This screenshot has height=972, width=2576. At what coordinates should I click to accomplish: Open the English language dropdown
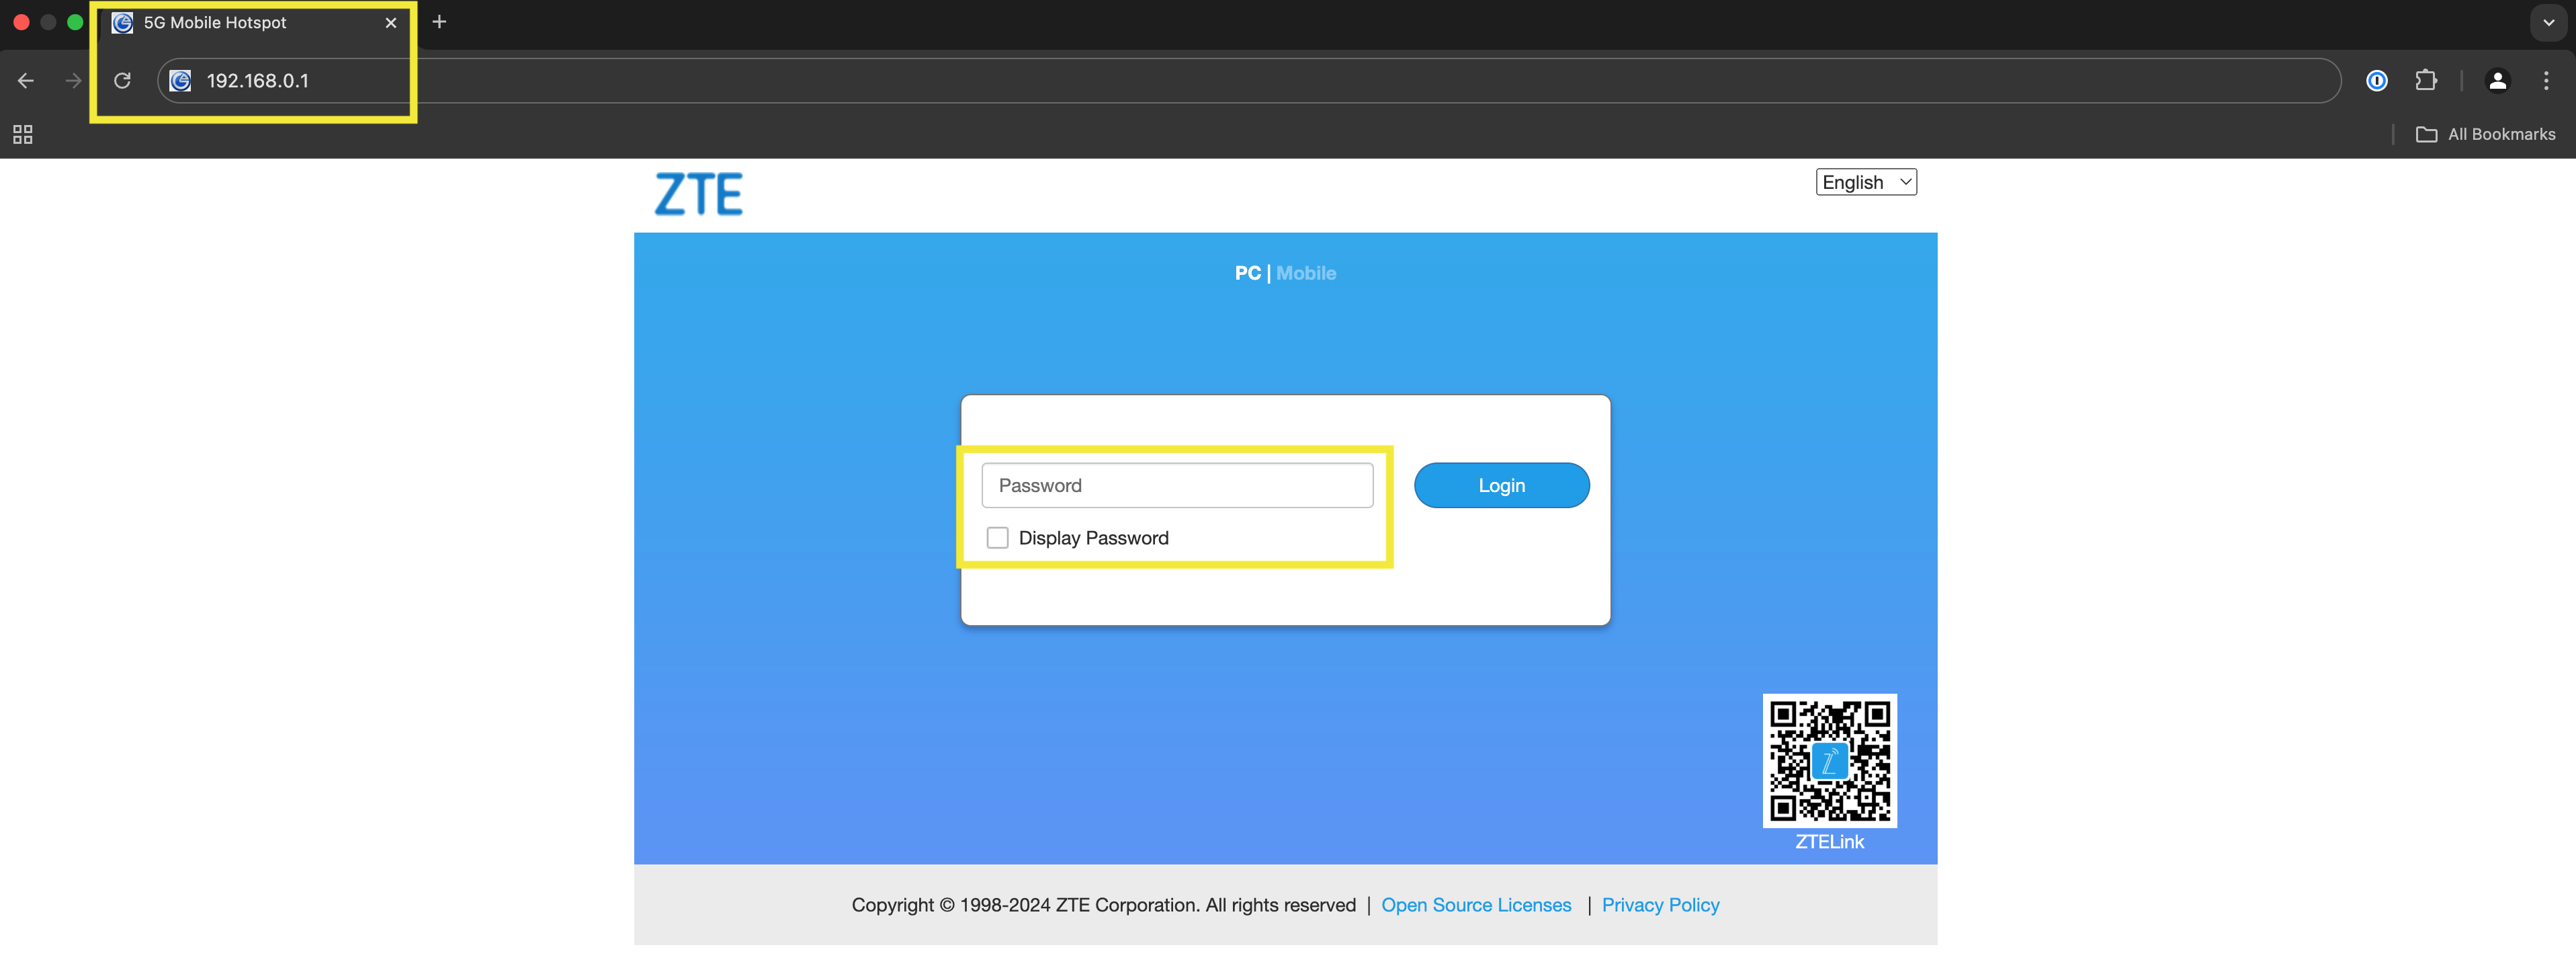(1865, 182)
